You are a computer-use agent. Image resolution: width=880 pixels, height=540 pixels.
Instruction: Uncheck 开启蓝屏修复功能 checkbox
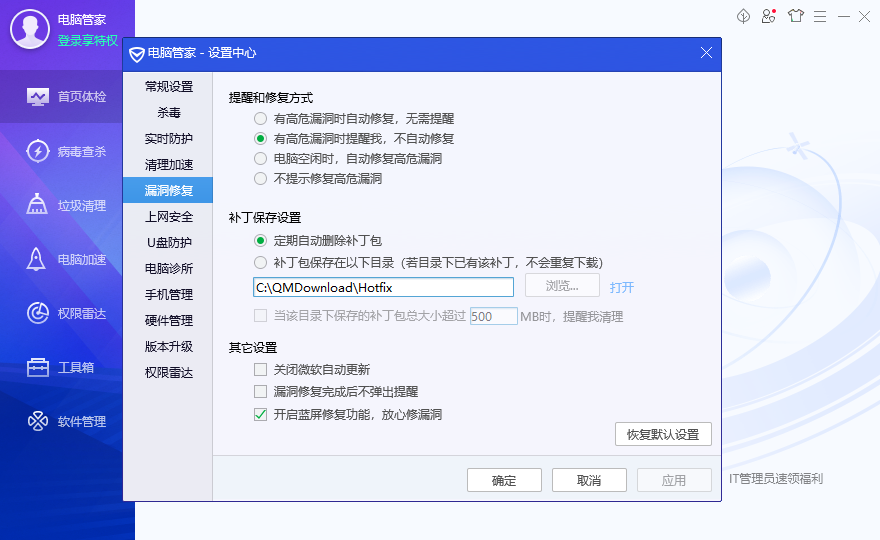(260, 414)
